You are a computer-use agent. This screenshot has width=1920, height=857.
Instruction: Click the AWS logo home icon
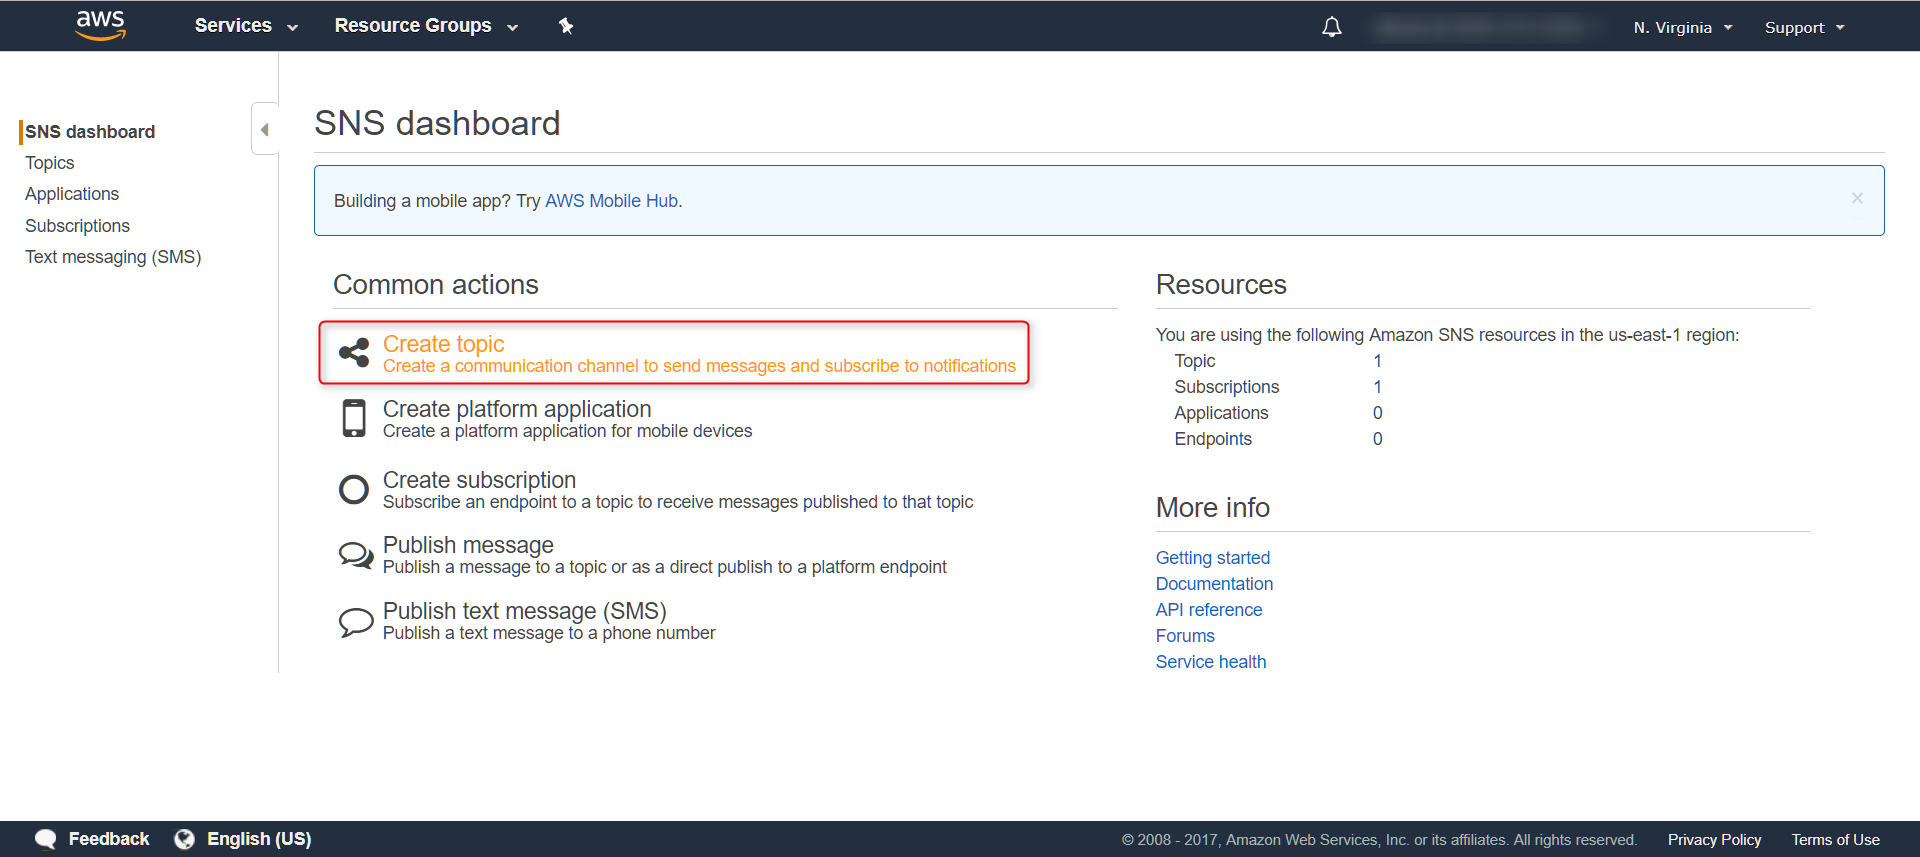[x=101, y=25]
